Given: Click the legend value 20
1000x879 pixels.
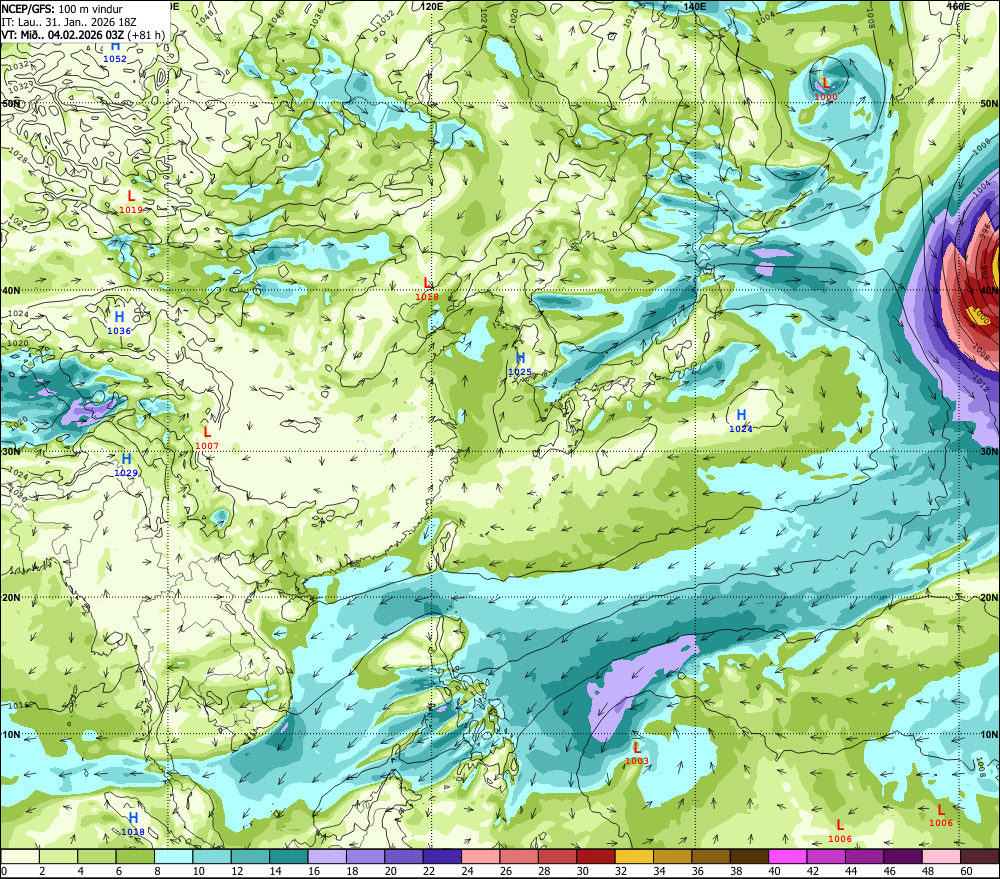Looking at the screenshot, I should (x=390, y=871).
